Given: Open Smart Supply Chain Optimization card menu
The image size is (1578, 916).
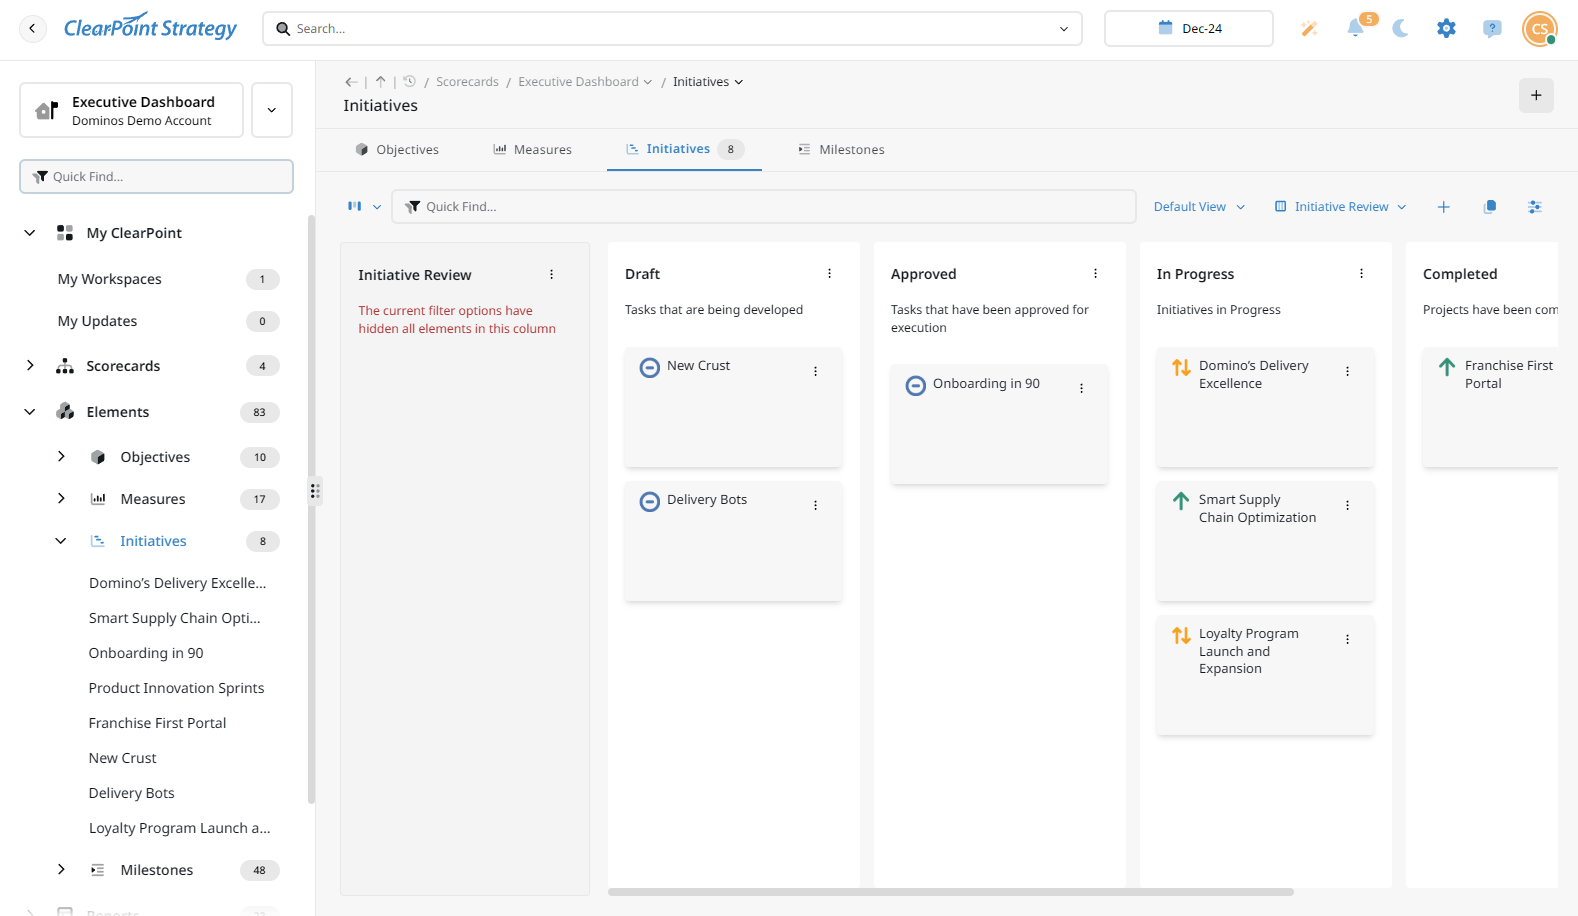Looking at the screenshot, I should coord(1347,505).
